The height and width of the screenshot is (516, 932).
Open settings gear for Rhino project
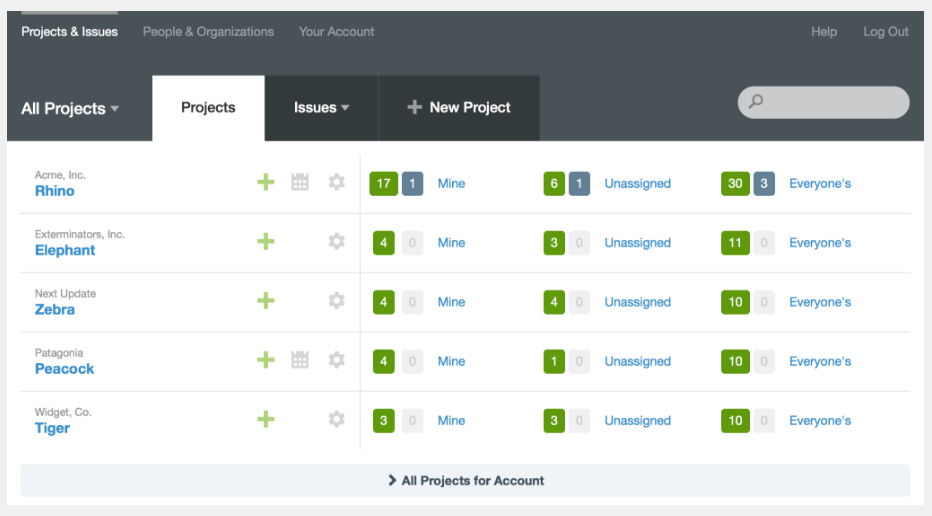[337, 182]
